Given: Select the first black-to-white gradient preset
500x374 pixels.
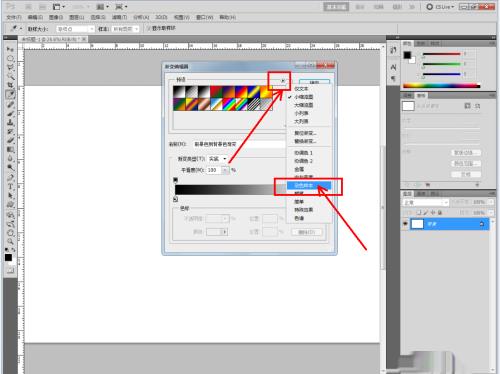Looking at the screenshot, I should [179, 92].
